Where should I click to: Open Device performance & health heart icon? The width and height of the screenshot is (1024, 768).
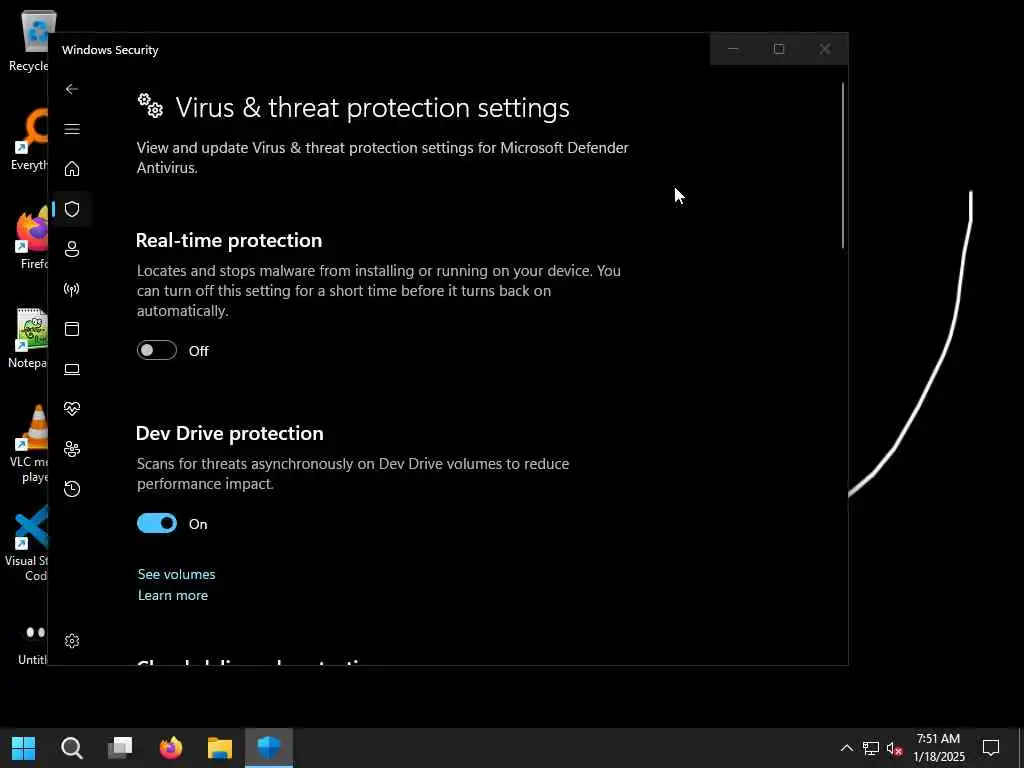click(x=72, y=409)
